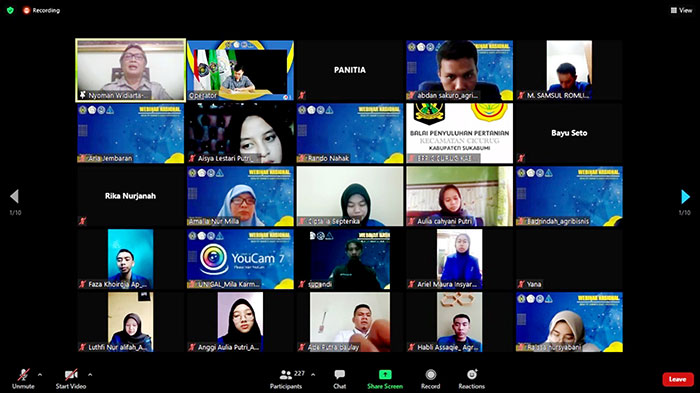Go to next gallery page arrow
This screenshot has height=393, width=700.
pos(685,196)
